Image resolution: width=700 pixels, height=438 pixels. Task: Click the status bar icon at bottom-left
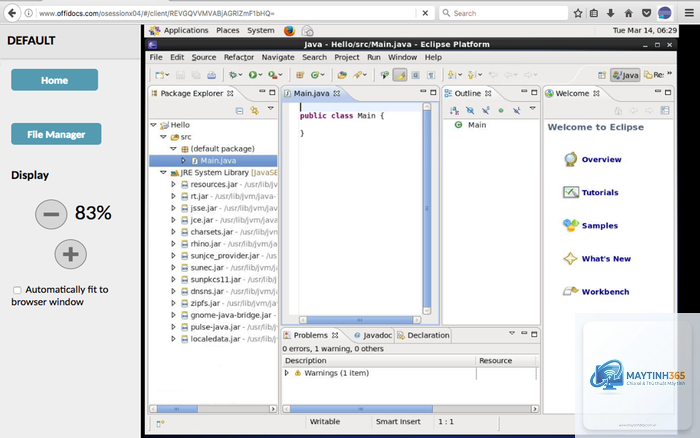click(x=160, y=423)
